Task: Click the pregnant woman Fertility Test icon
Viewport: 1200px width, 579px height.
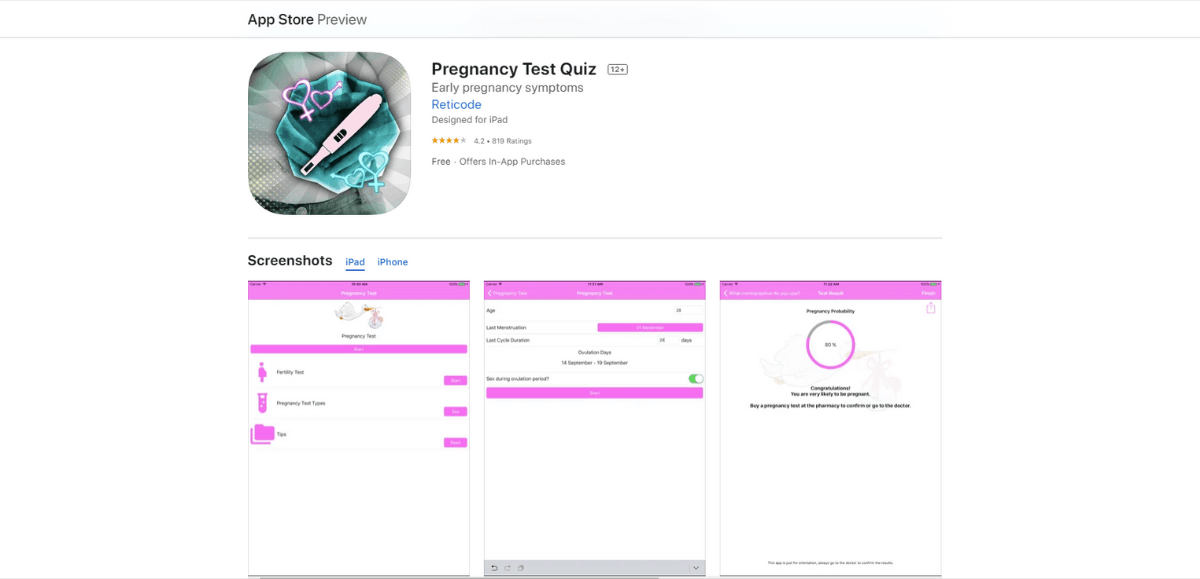Action: (262, 372)
